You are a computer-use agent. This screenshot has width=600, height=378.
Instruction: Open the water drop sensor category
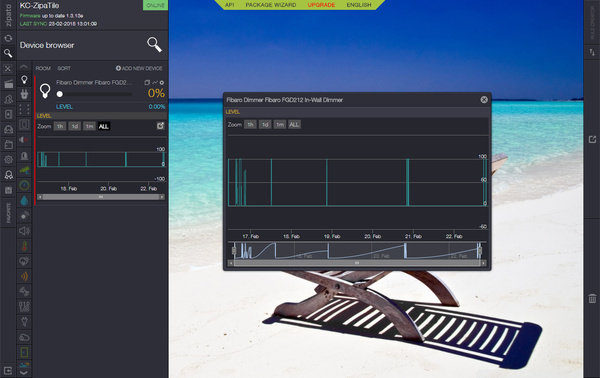click(24, 200)
